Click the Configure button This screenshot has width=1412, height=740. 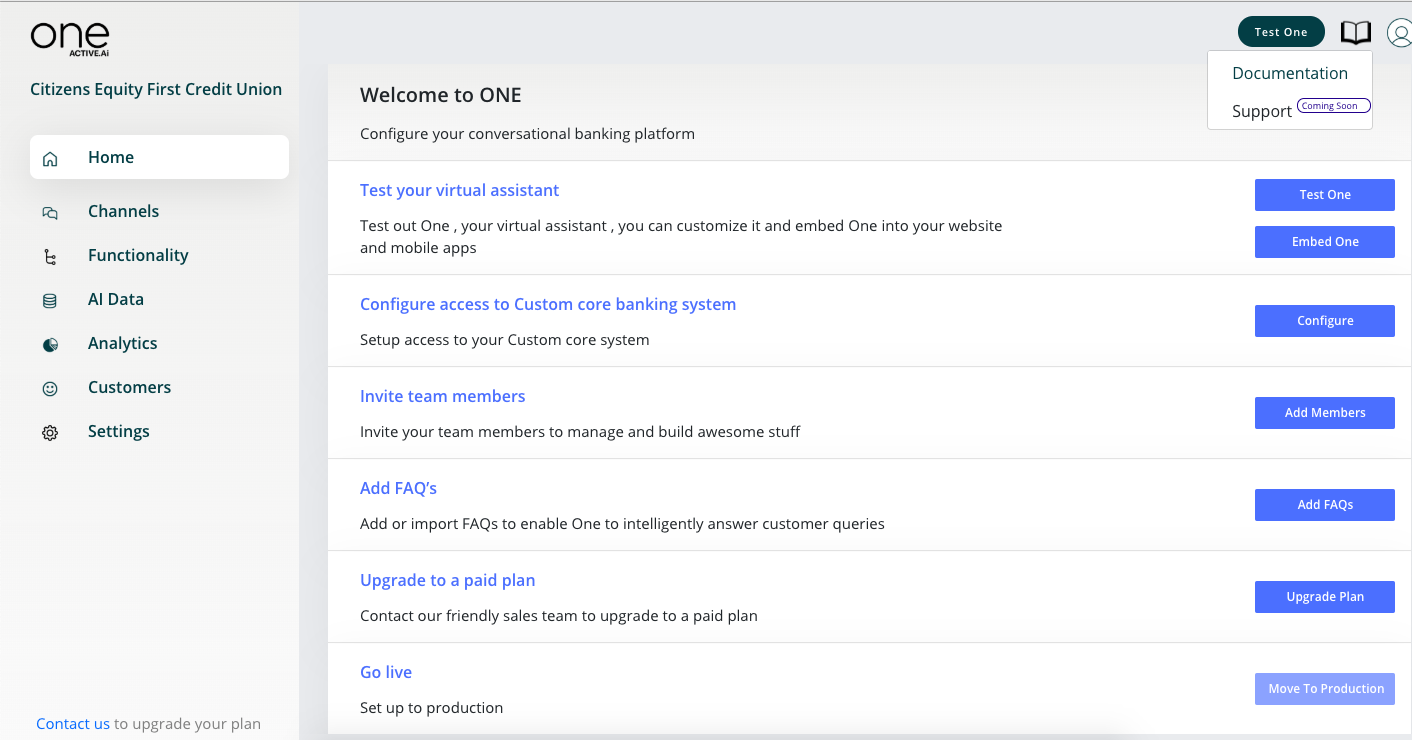1325,321
